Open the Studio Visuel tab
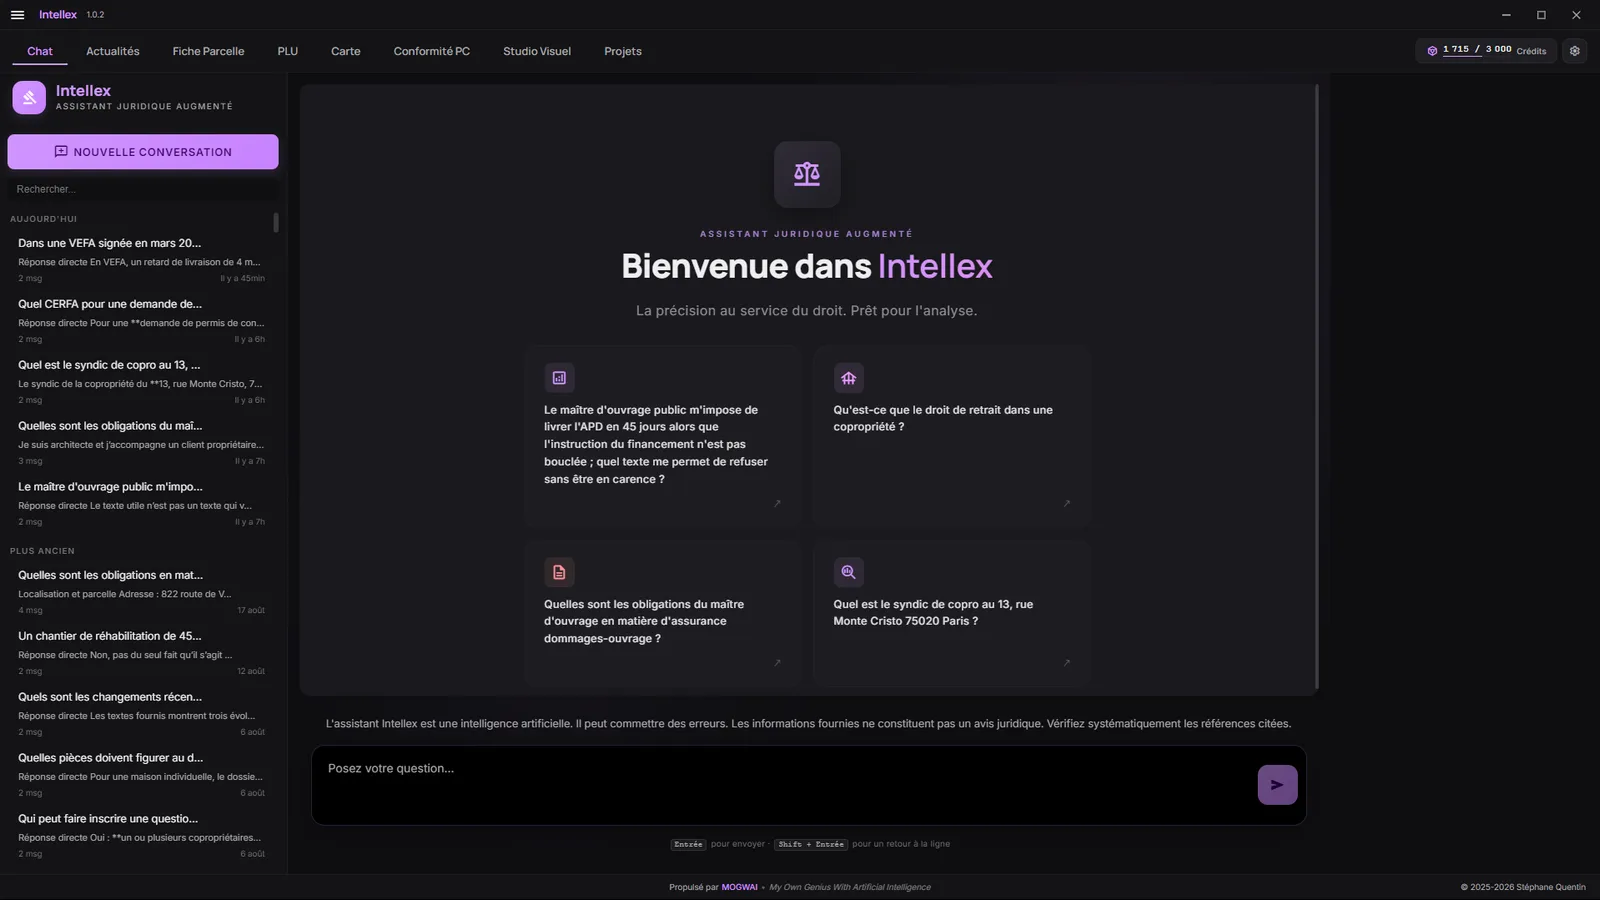Screen dimensions: 1600x900 tap(537, 51)
